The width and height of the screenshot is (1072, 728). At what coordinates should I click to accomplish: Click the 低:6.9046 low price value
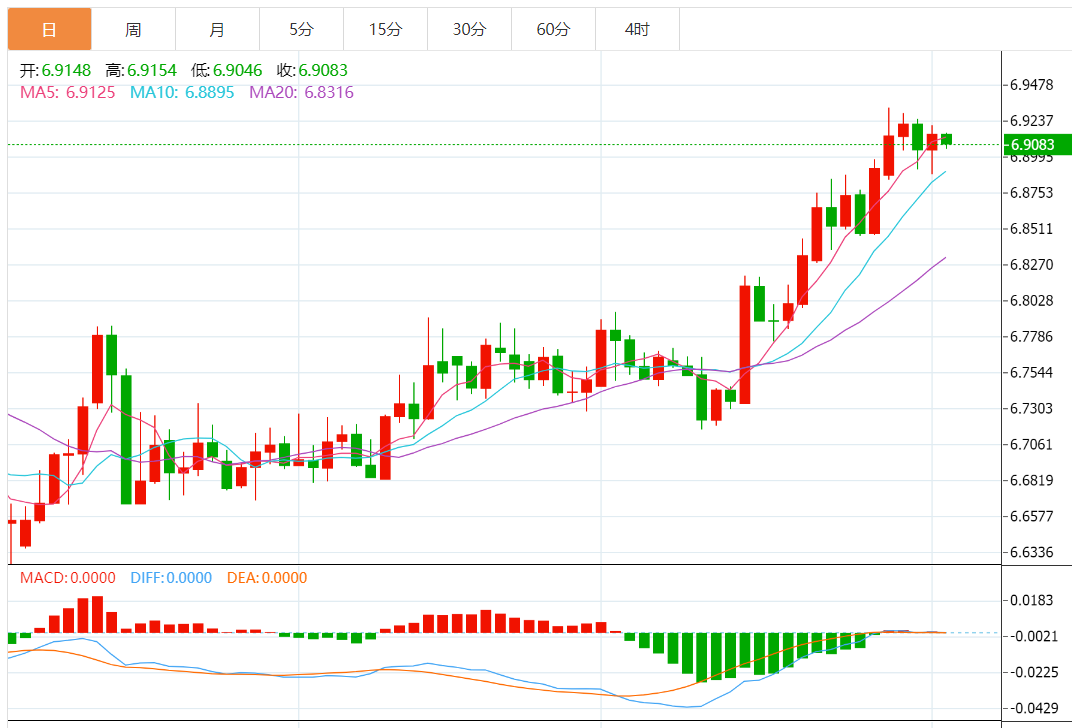click(x=226, y=70)
